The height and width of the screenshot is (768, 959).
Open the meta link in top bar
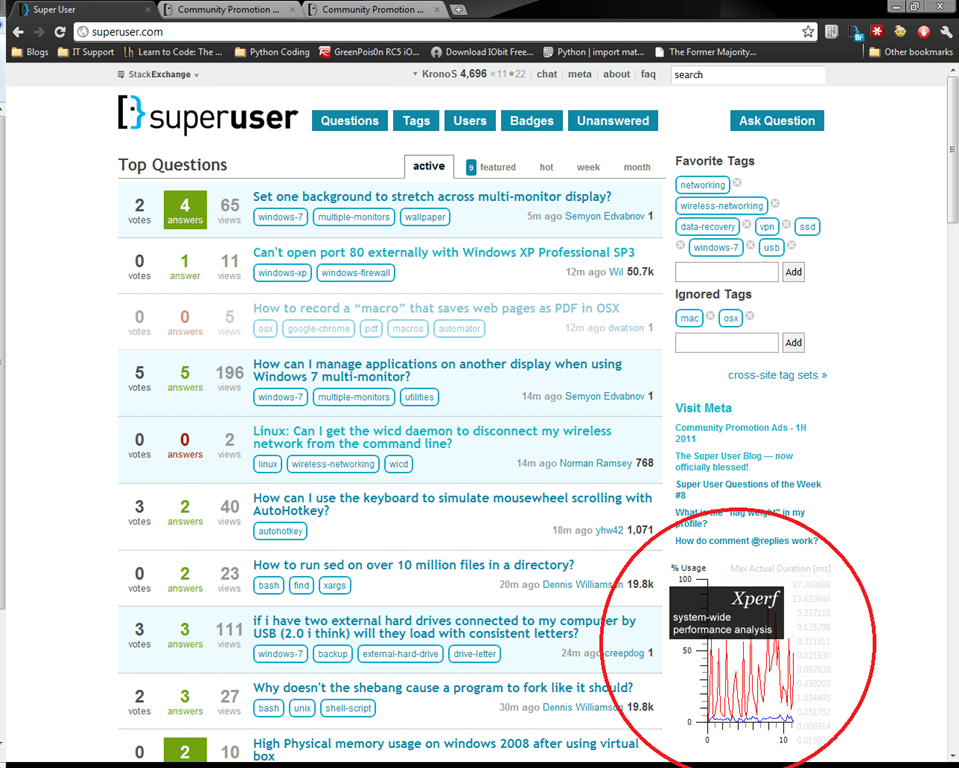(x=579, y=74)
